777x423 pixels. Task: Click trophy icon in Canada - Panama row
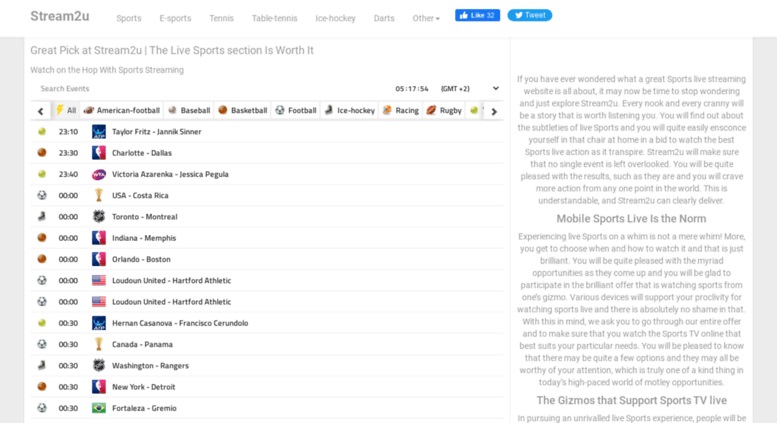click(x=99, y=345)
